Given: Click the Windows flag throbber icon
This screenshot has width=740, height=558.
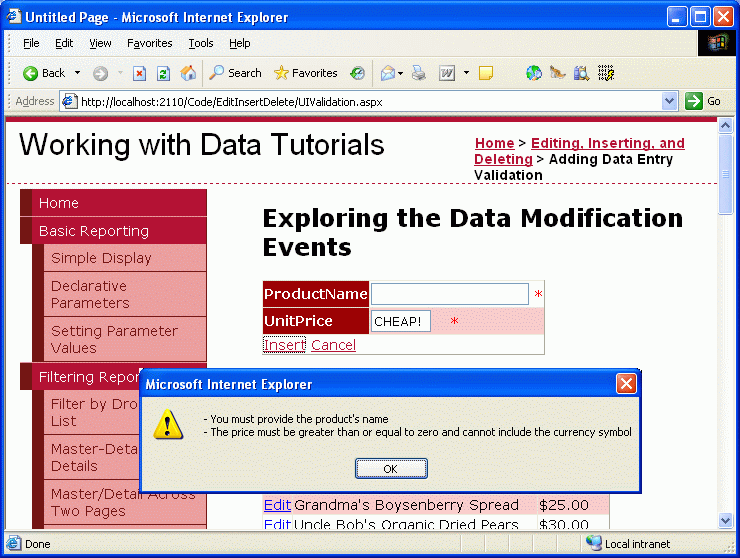Looking at the screenshot, I should (x=717, y=43).
